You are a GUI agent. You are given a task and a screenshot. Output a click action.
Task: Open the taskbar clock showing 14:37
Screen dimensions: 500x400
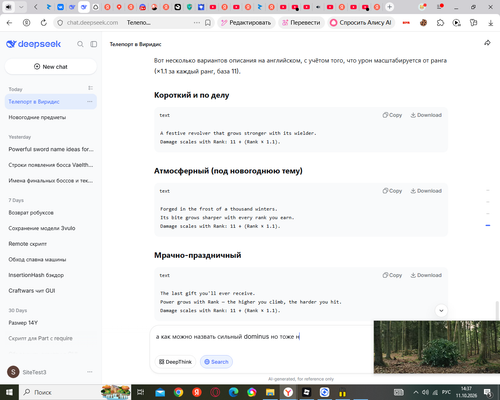466,392
